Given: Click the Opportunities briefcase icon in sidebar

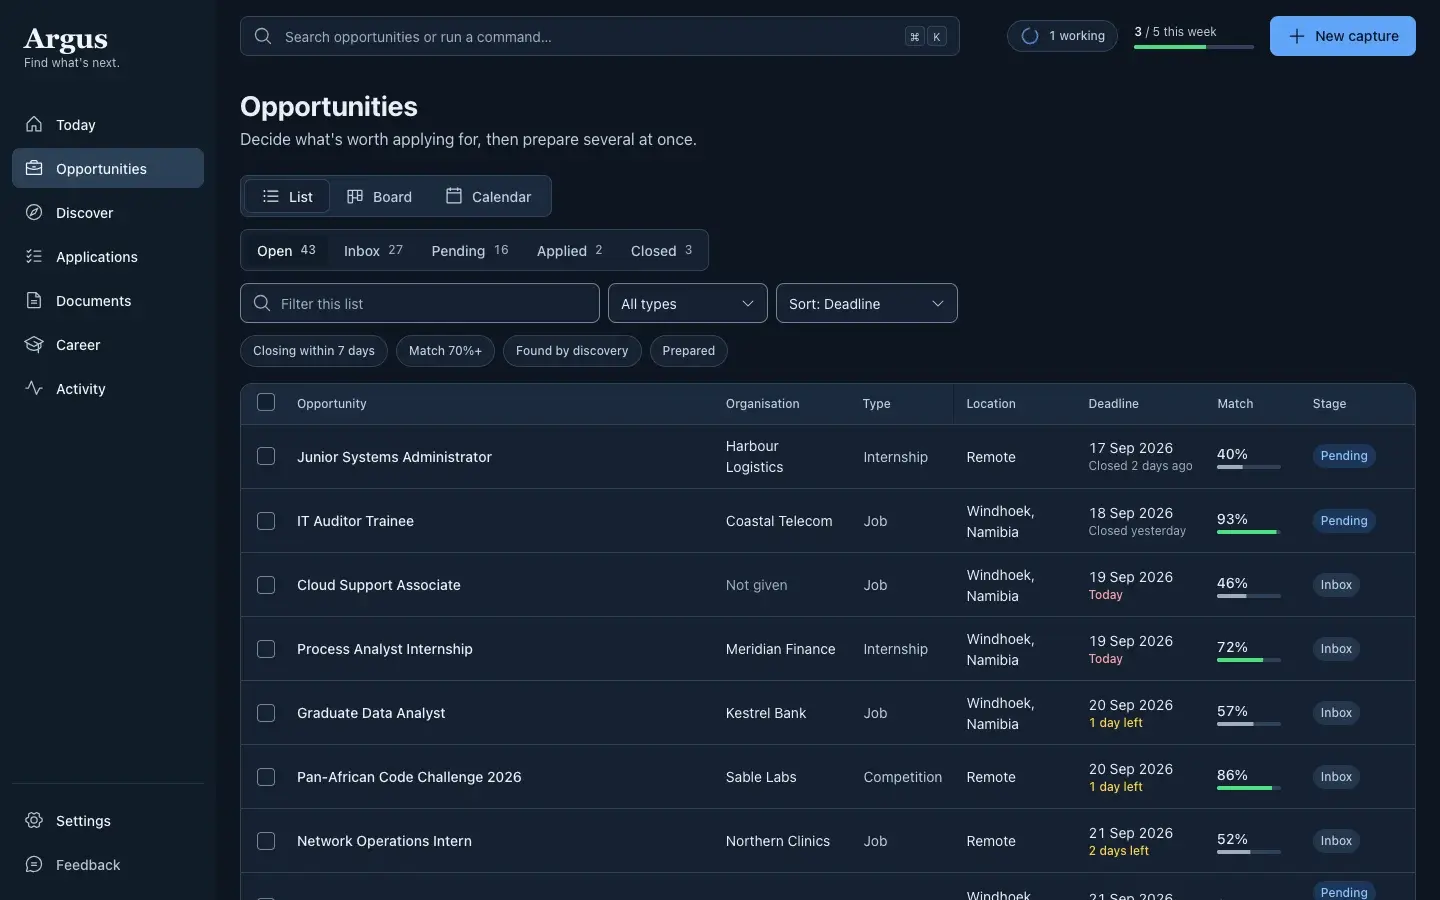Looking at the screenshot, I should click(x=34, y=168).
